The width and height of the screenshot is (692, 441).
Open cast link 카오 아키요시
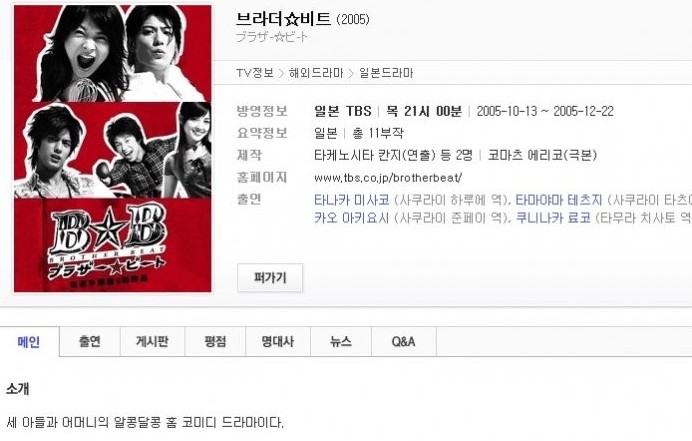pyautogui.click(x=352, y=218)
